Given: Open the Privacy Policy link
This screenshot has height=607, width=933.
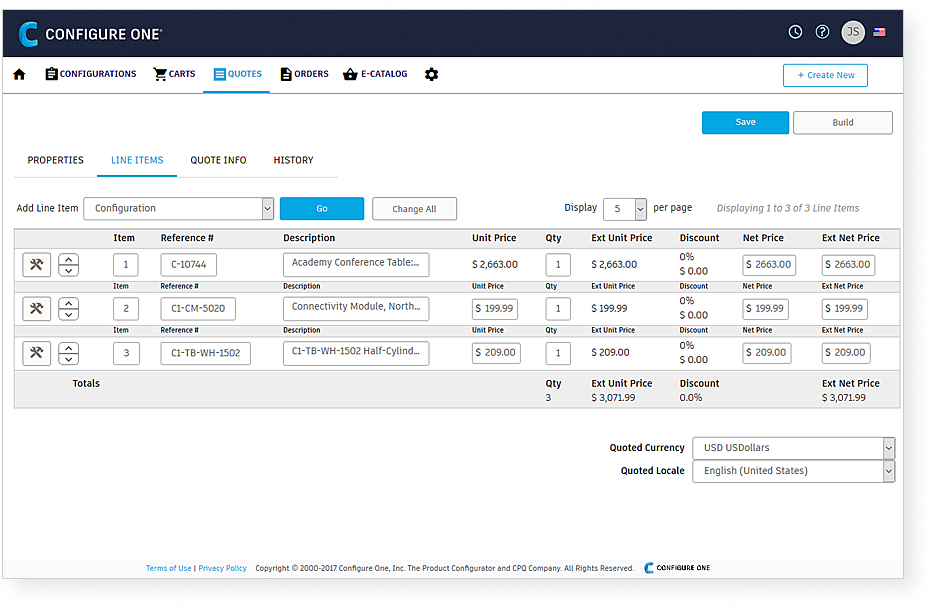Looking at the screenshot, I should [x=222, y=568].
